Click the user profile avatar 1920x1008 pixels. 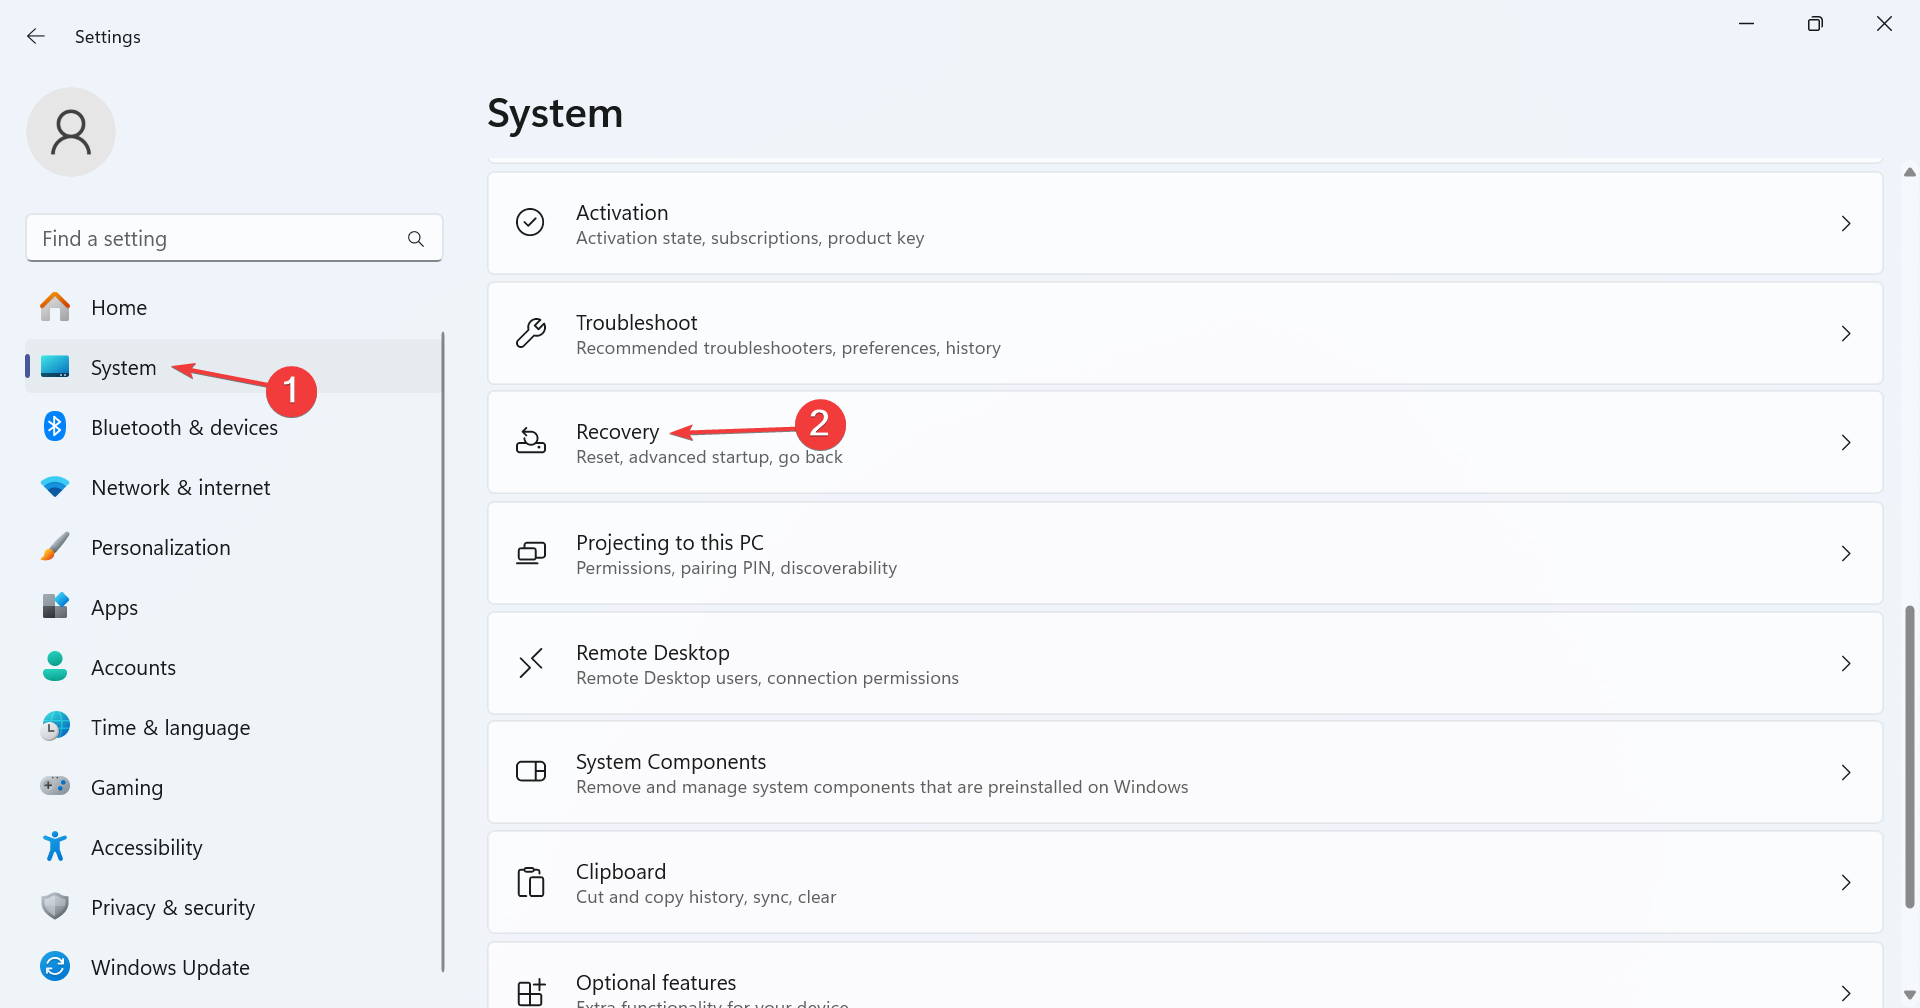71,132
